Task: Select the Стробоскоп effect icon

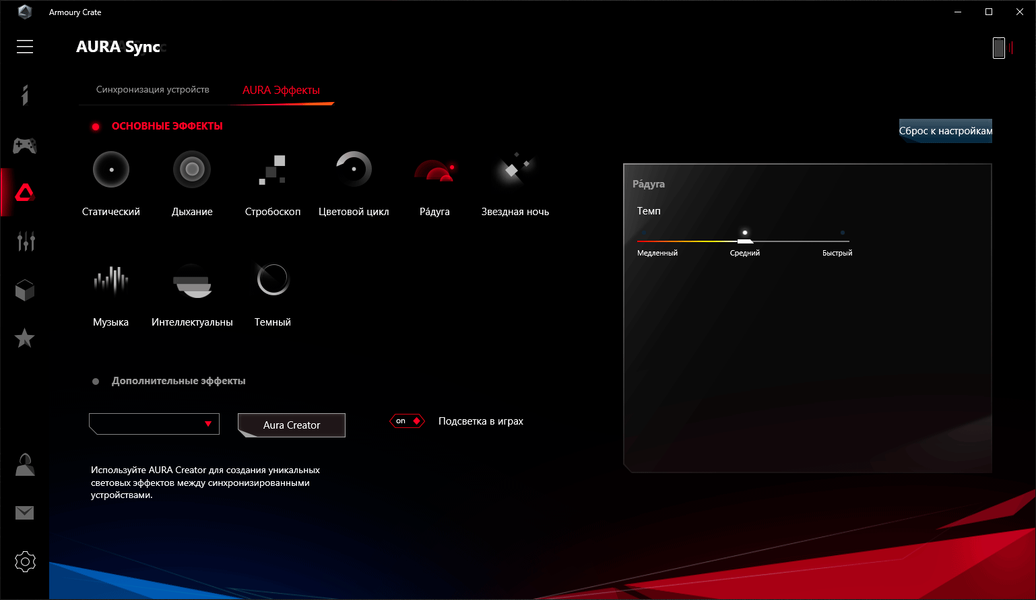Action: coord(272,169)
